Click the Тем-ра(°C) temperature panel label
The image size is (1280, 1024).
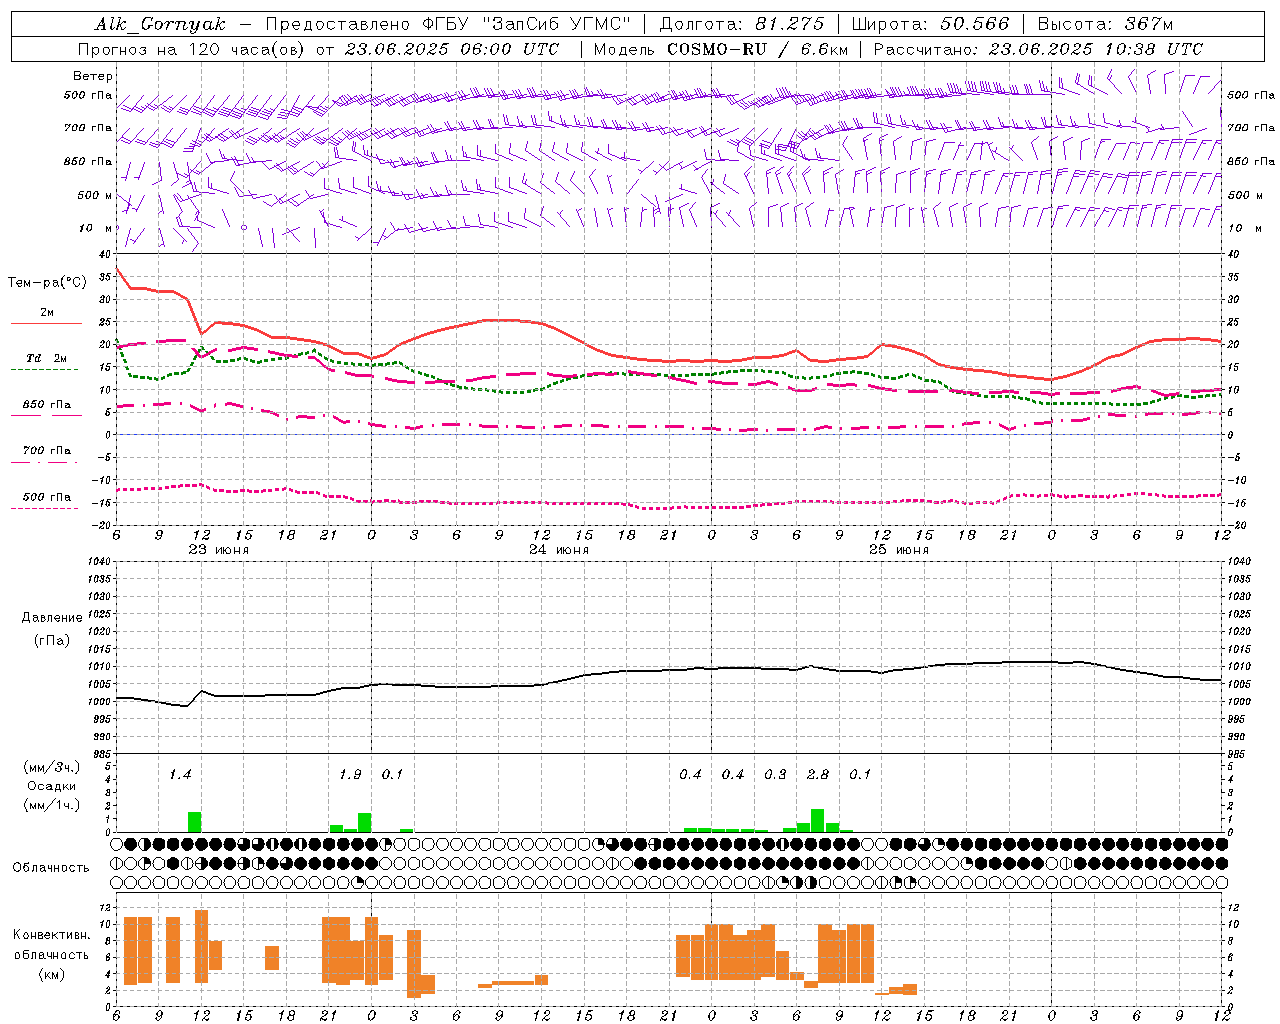click(x=47, y=283)
